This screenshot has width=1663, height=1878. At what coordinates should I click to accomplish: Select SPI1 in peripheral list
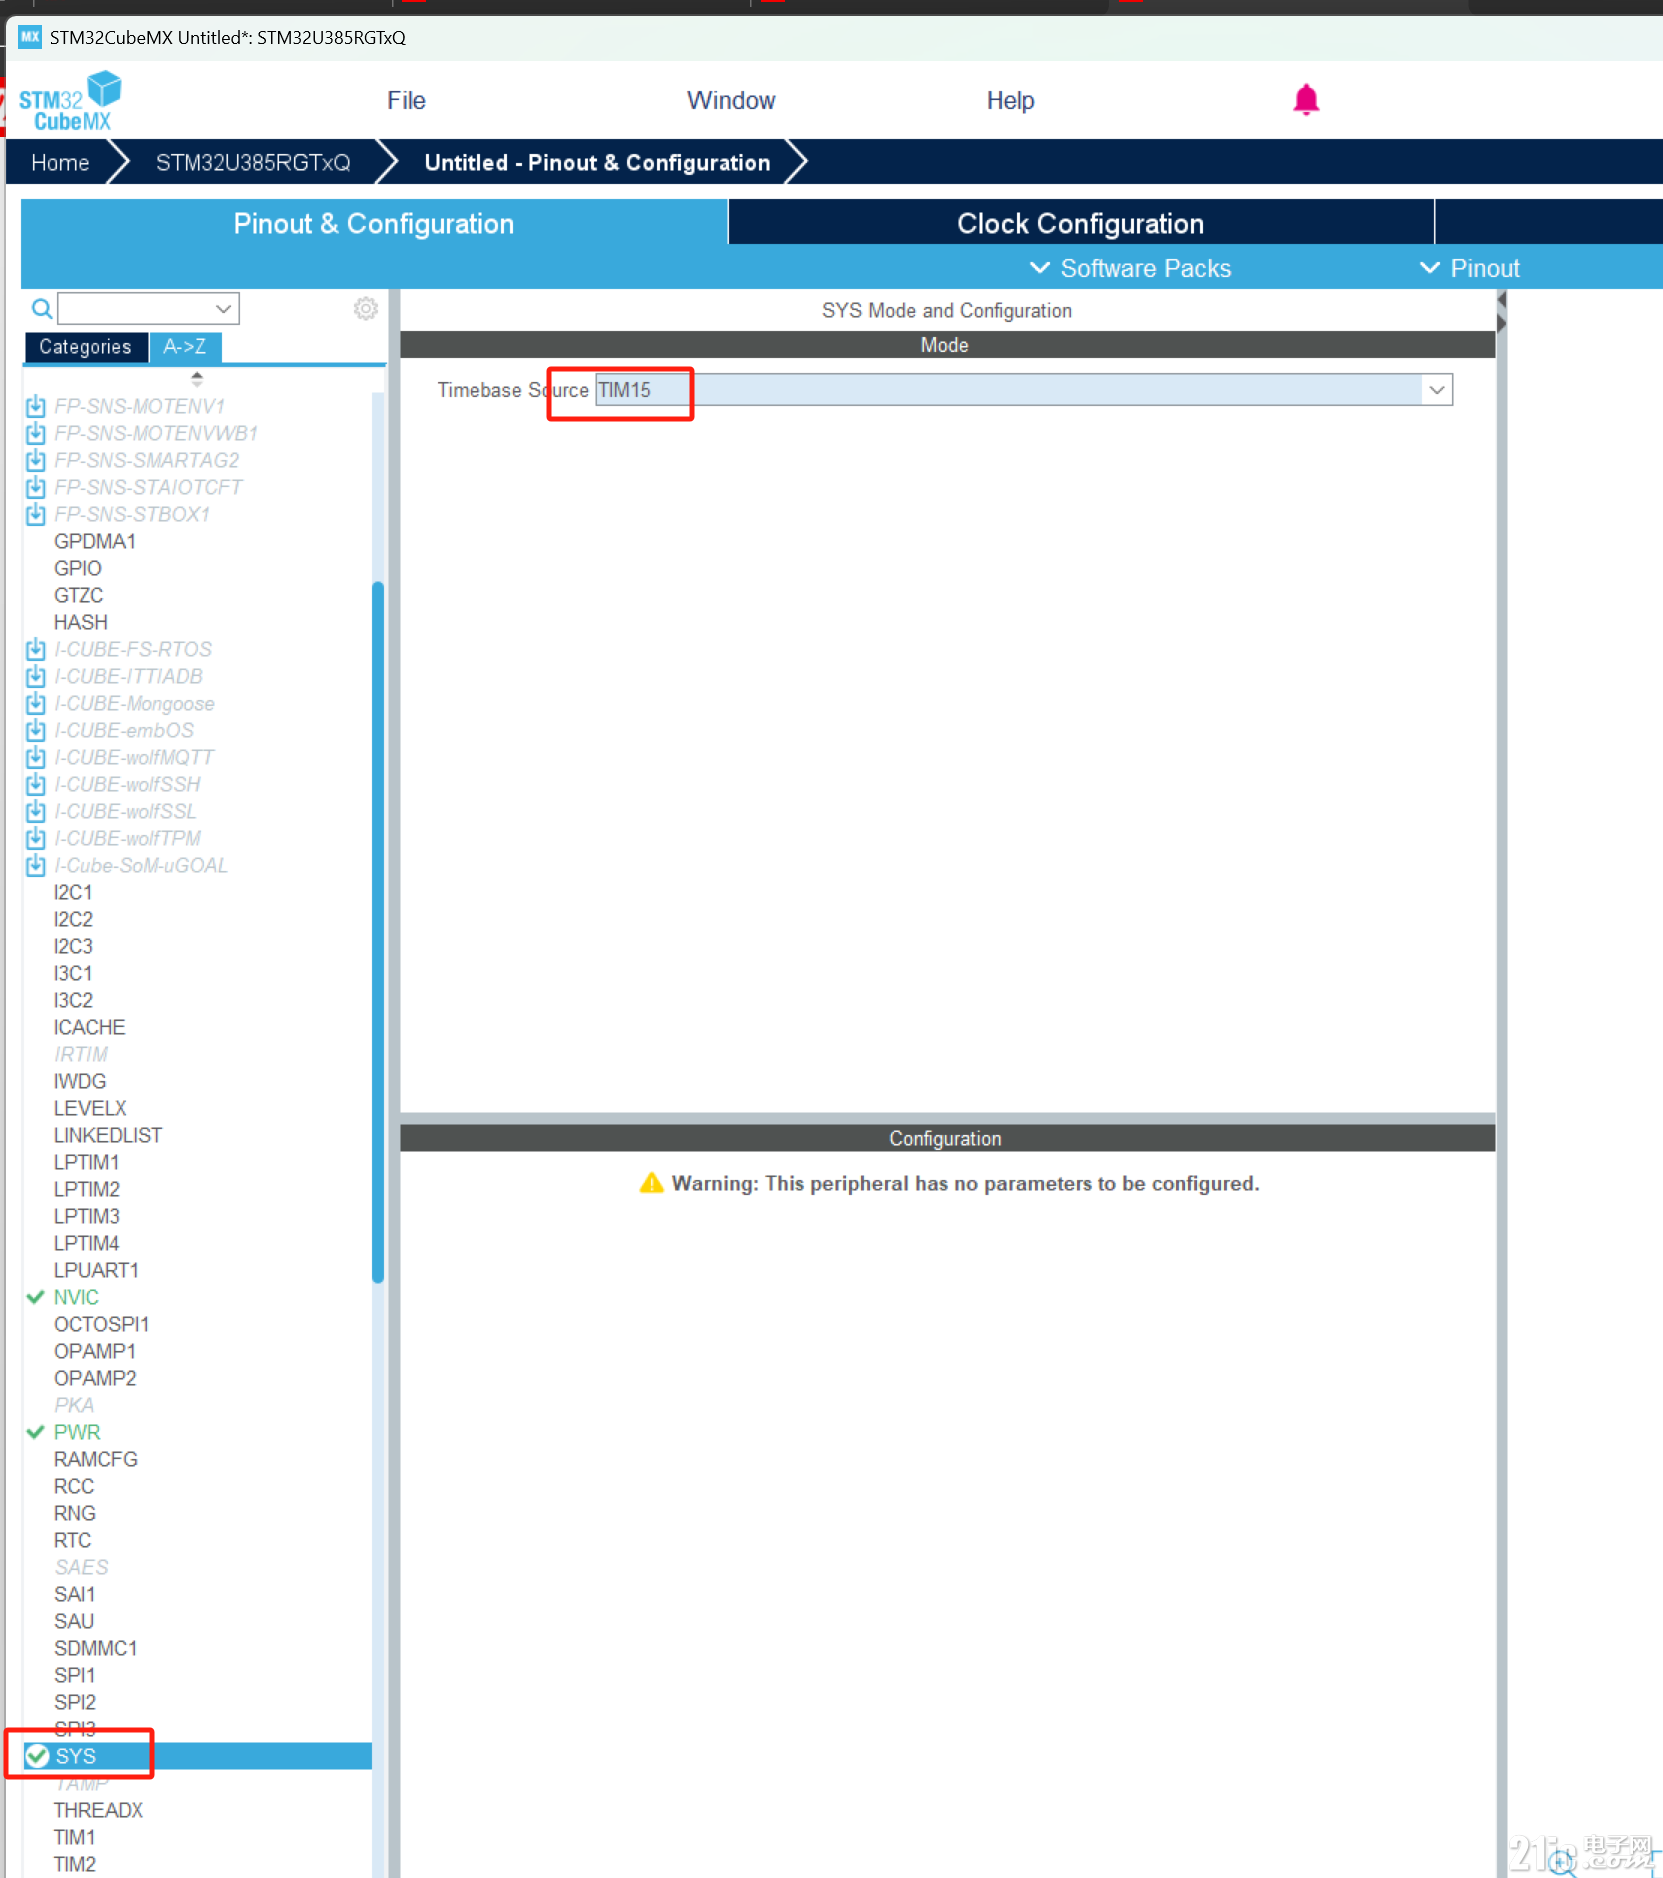(x=75, y=1675)
